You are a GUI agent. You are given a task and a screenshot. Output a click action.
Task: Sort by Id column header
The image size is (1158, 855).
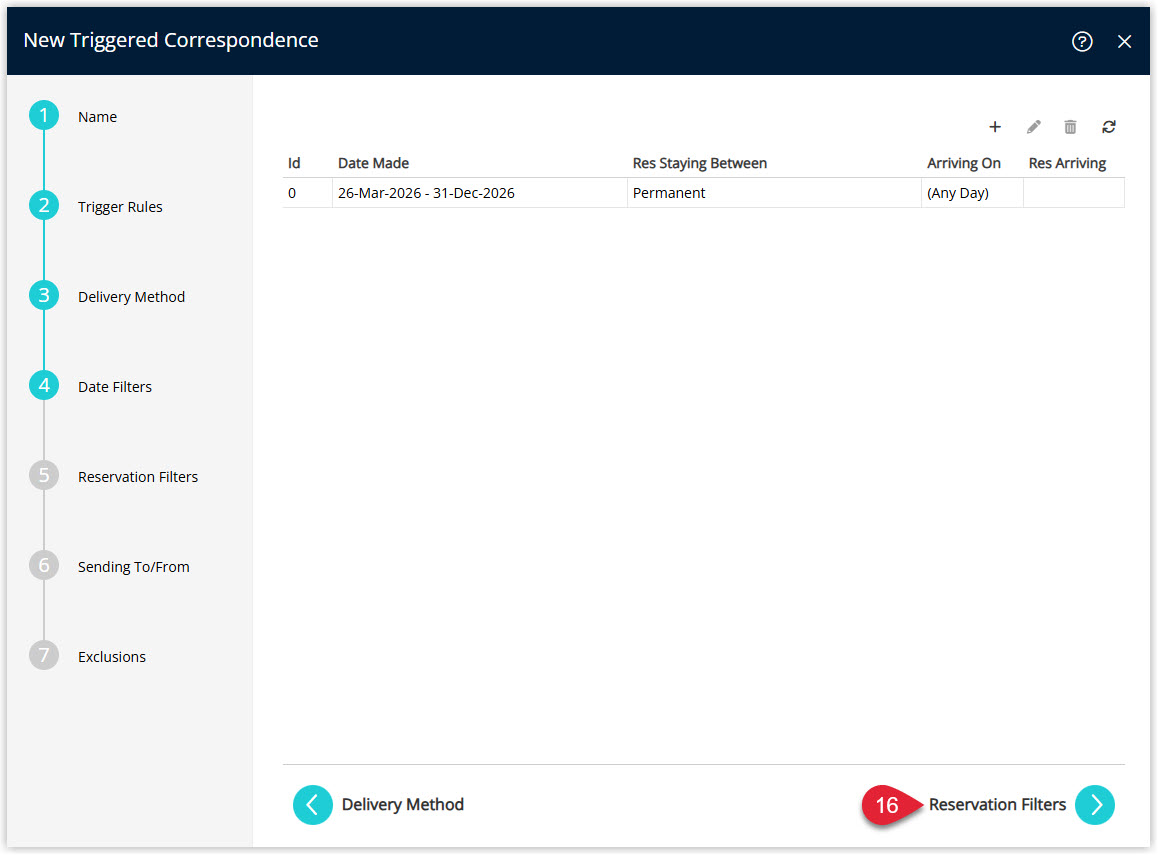294,163
